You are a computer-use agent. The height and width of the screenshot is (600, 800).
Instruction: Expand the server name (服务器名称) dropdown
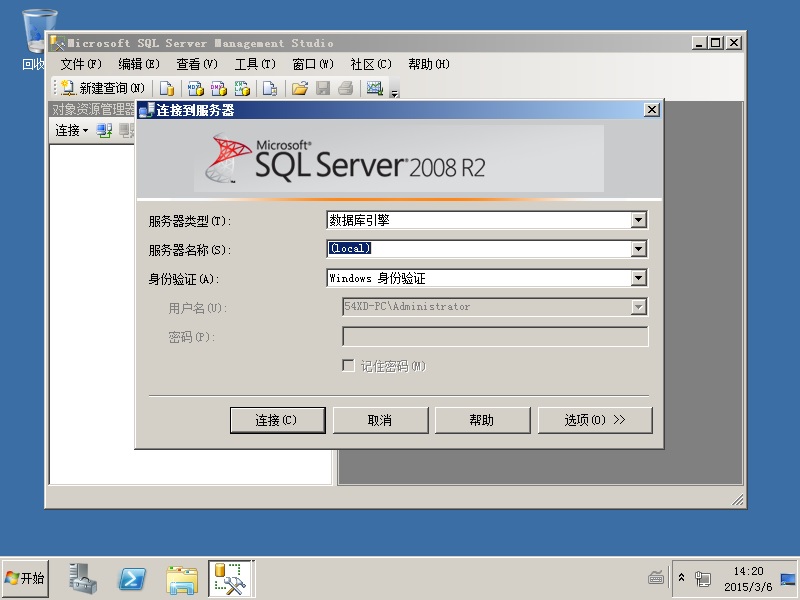click(x=638, y=249)
